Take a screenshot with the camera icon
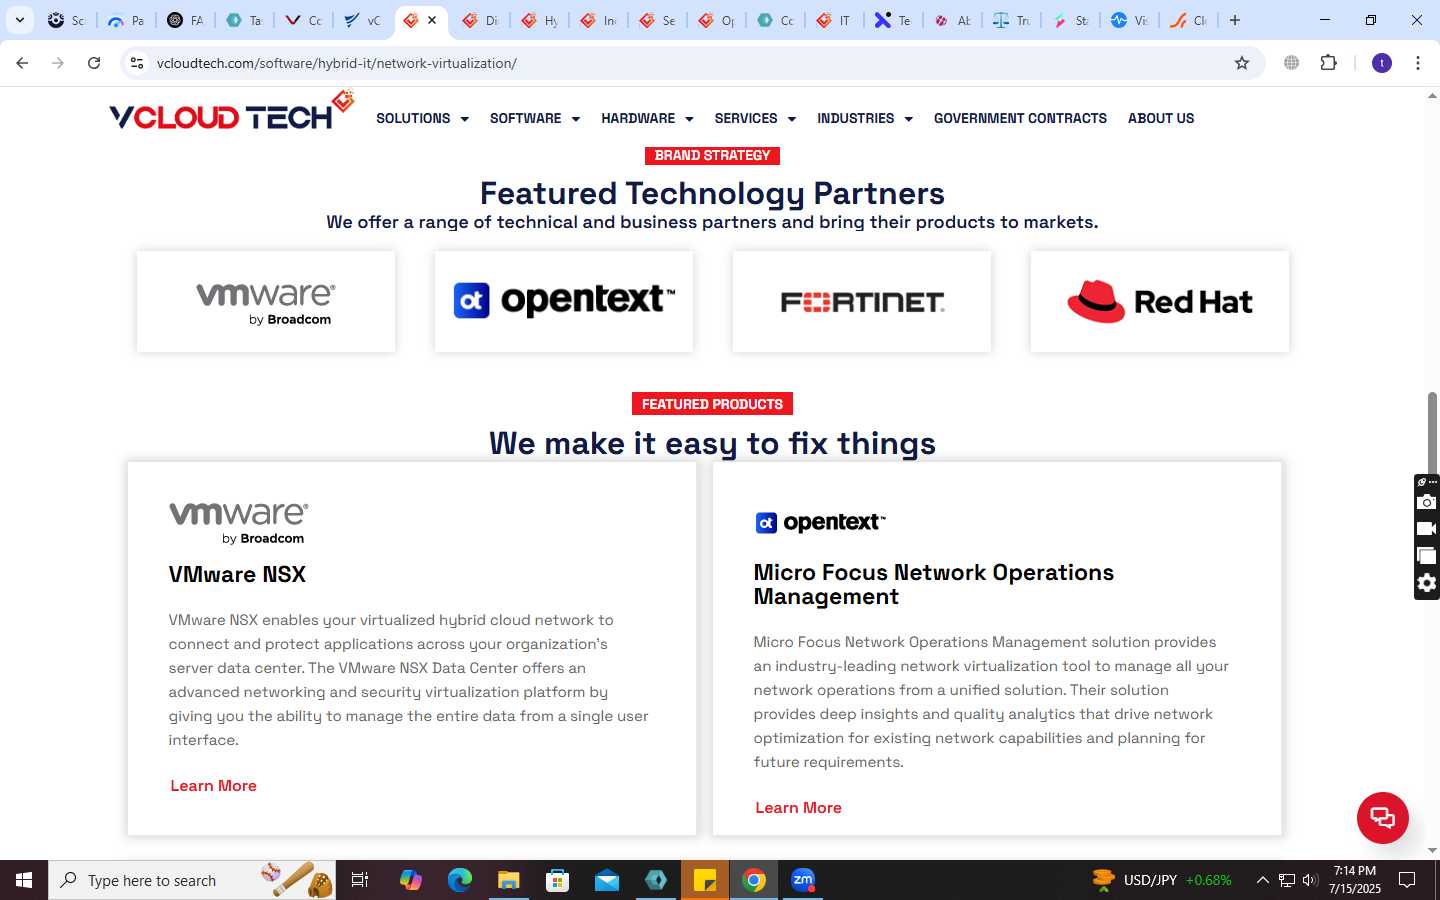Screen dimensions: 1440x900 tap(1427, 502)
